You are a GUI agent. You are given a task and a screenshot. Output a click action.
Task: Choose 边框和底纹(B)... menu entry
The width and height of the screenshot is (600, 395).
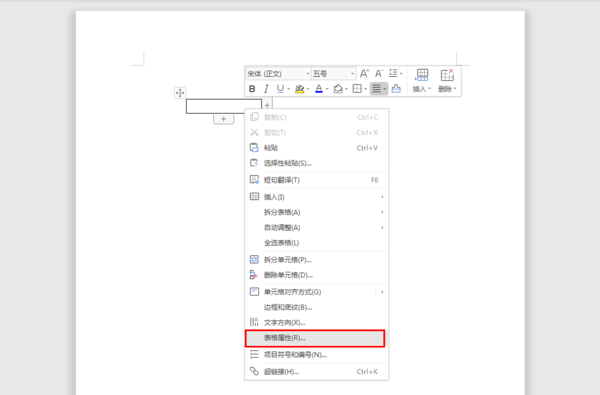coord(316,307)
